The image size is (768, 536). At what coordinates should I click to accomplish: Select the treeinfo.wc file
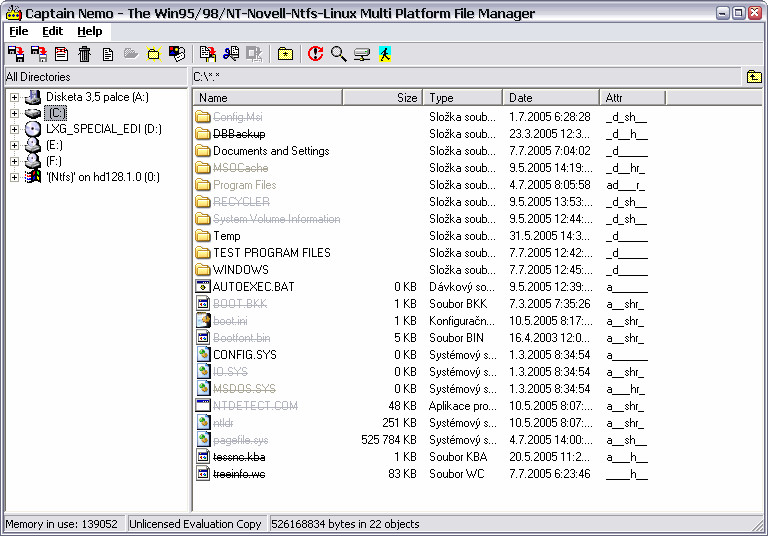click(x=239, y=474)
